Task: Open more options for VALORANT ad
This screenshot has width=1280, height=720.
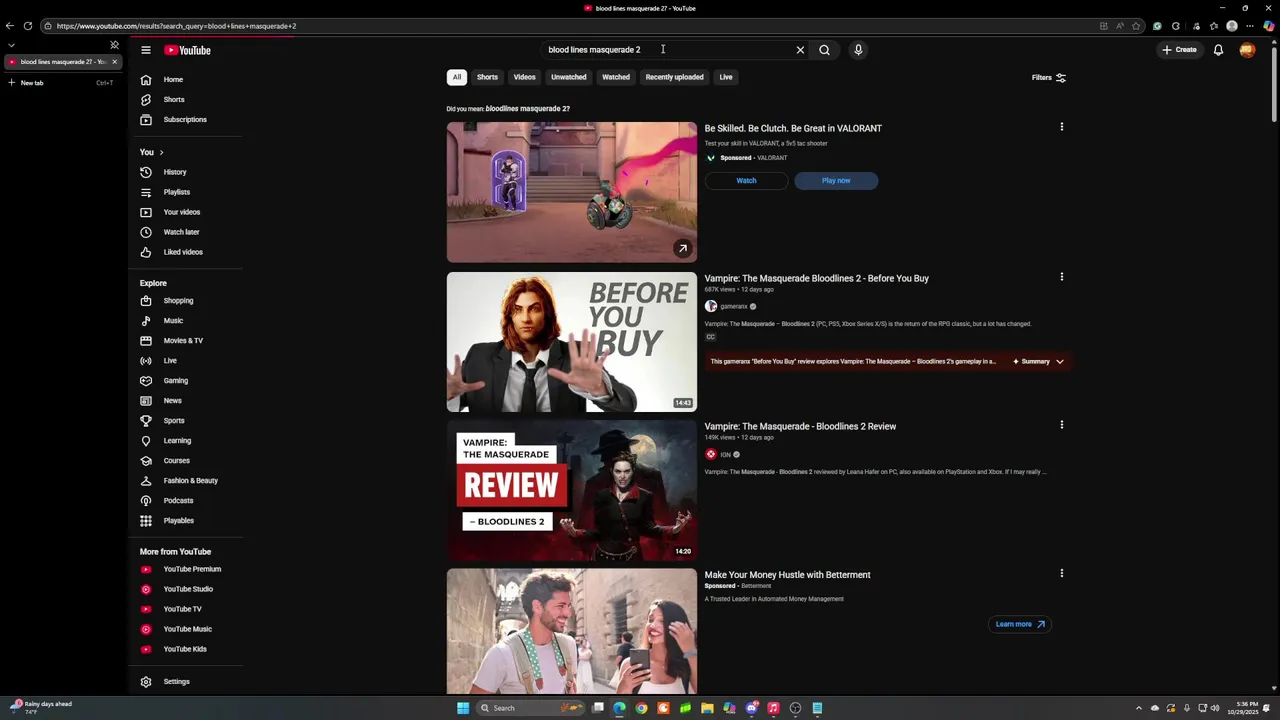Action: pyautogui.click(x=1062, y=127)
